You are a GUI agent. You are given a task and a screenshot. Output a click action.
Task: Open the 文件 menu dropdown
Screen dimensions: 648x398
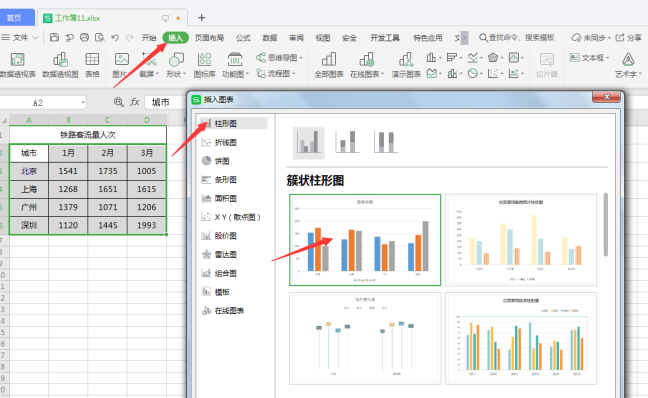point(20,38)
